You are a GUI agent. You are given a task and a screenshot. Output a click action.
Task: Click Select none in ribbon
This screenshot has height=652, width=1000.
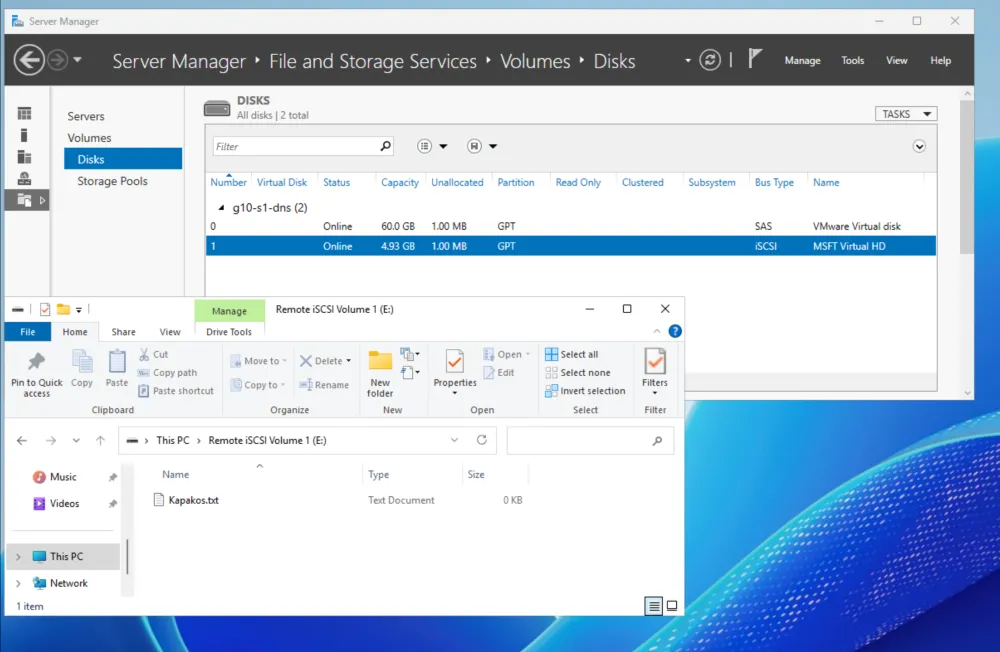click(578, 373)
